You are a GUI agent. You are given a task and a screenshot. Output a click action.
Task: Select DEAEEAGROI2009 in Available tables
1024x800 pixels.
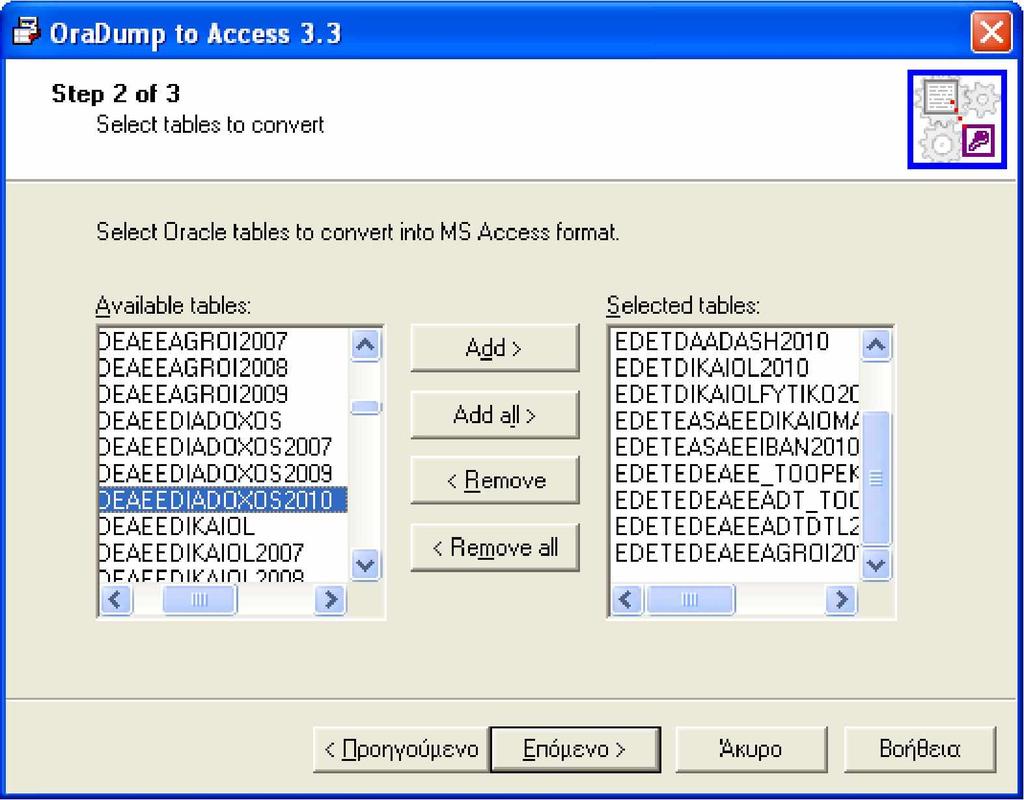tap(223, 394)
